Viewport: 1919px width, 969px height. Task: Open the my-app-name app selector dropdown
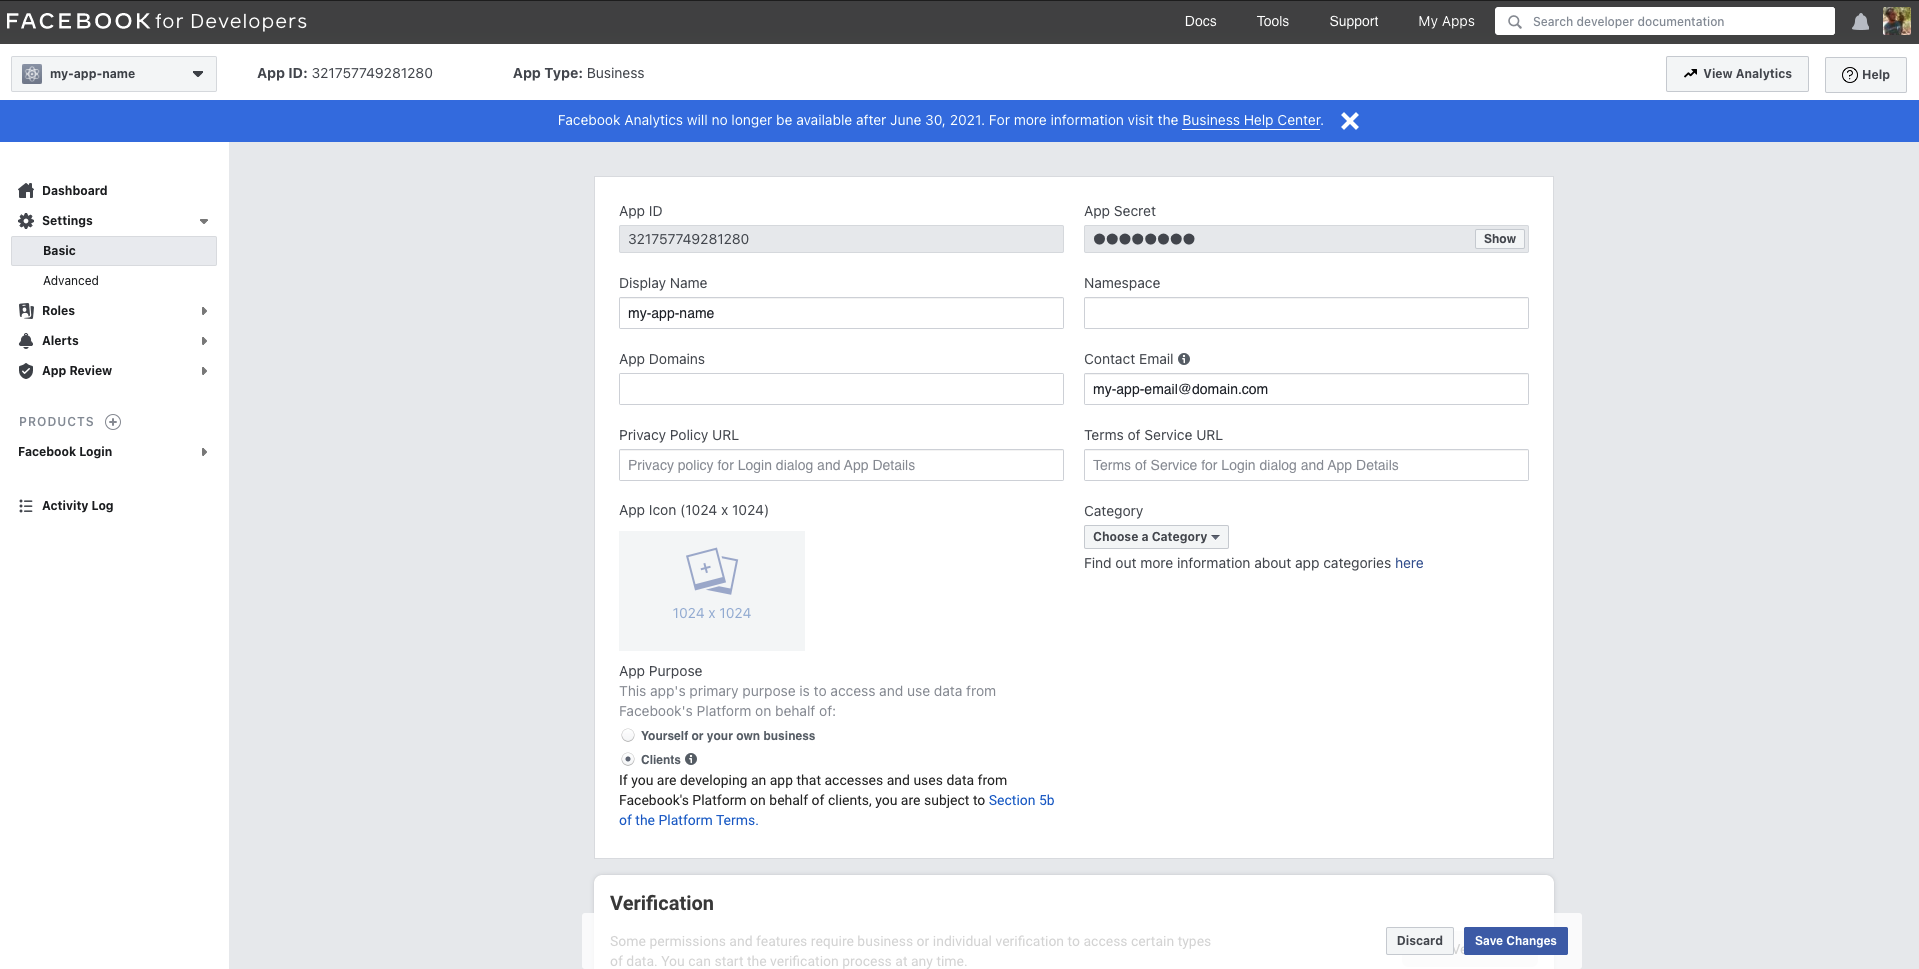coord(114,74)
